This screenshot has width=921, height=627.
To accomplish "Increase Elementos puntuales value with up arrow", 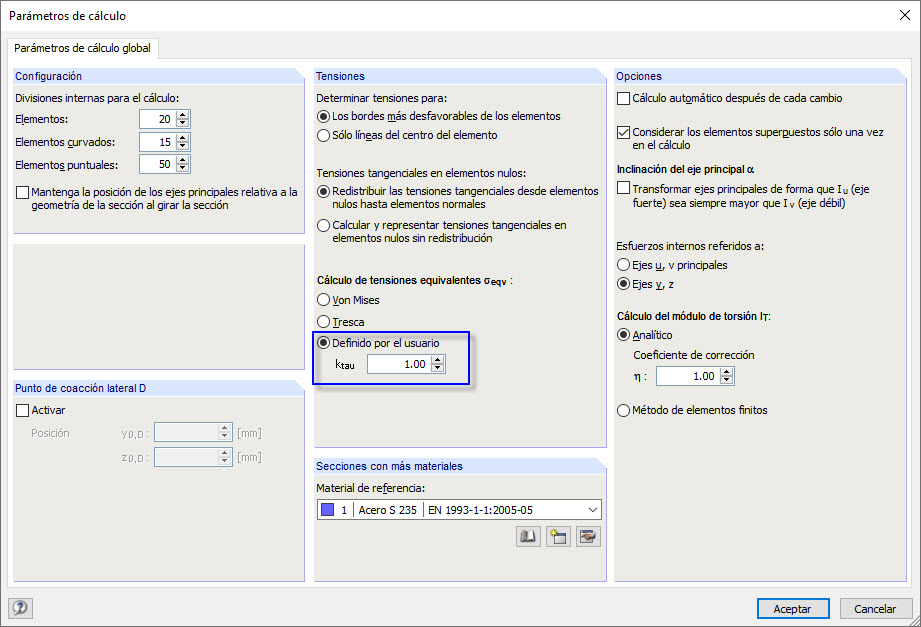I will (183, 160).
